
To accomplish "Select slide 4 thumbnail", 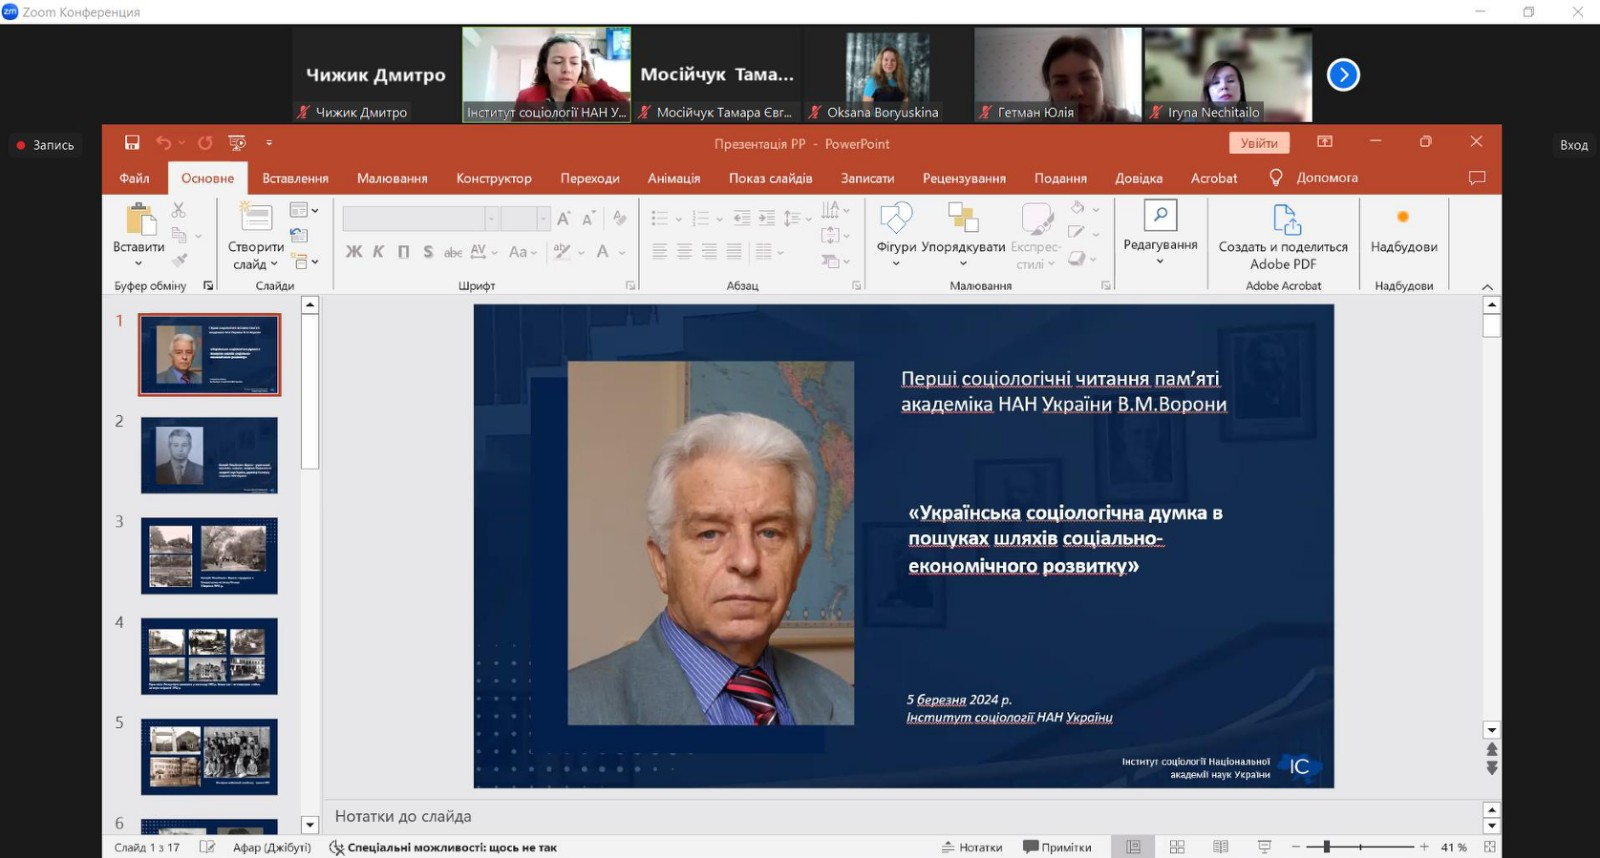I will coord(209,656).
